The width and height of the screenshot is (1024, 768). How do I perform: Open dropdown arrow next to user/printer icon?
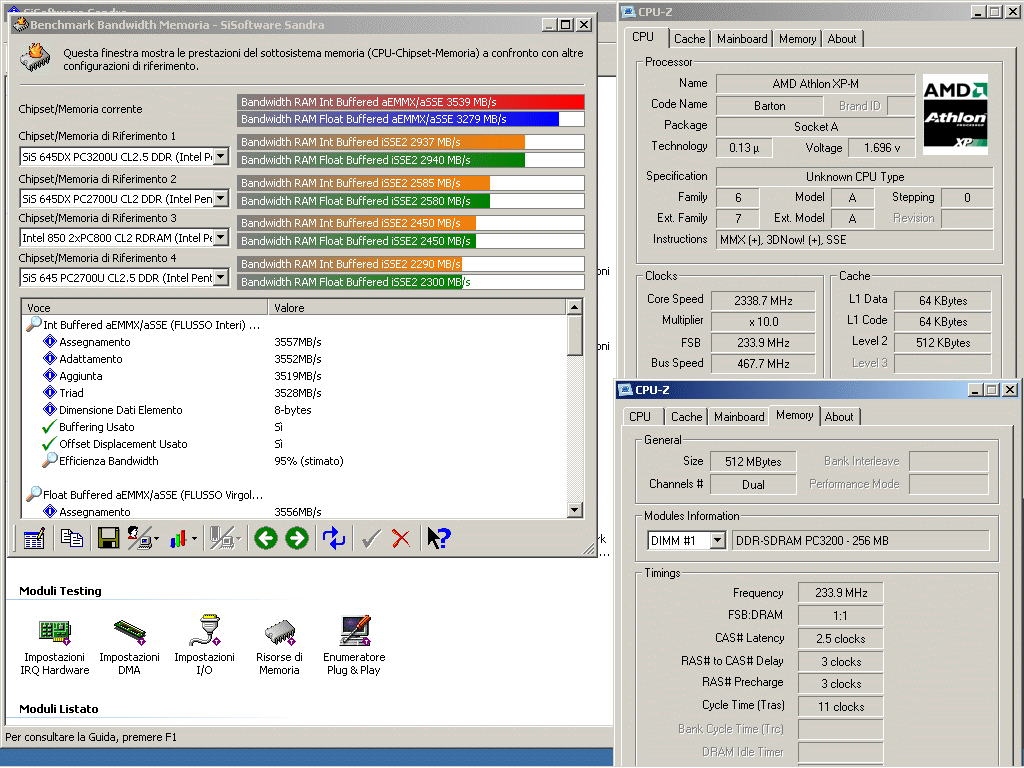[157, 539]
